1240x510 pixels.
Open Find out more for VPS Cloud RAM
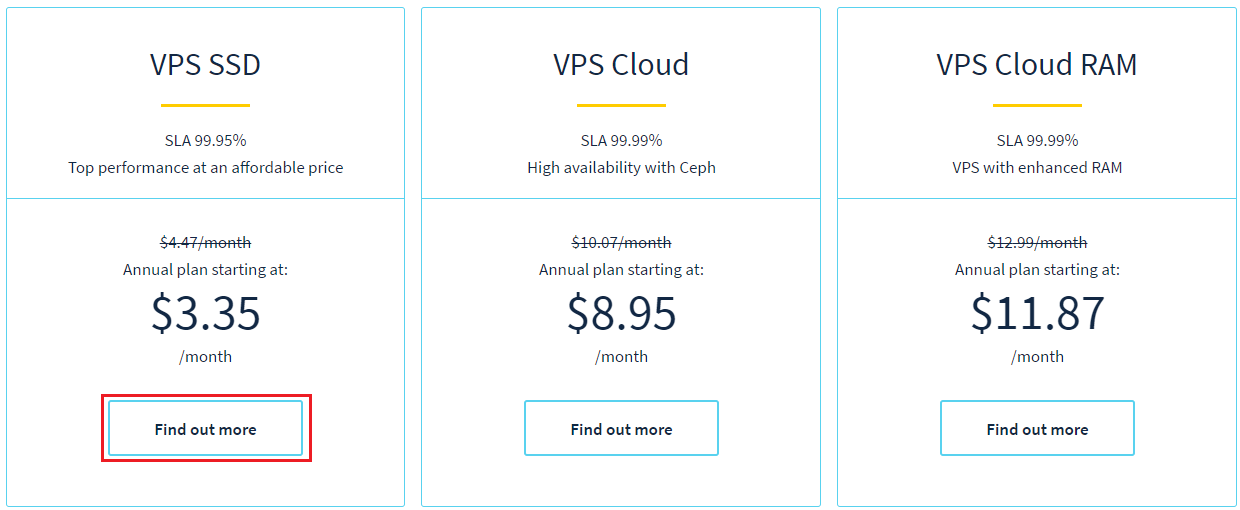[x=1037, y=428]
